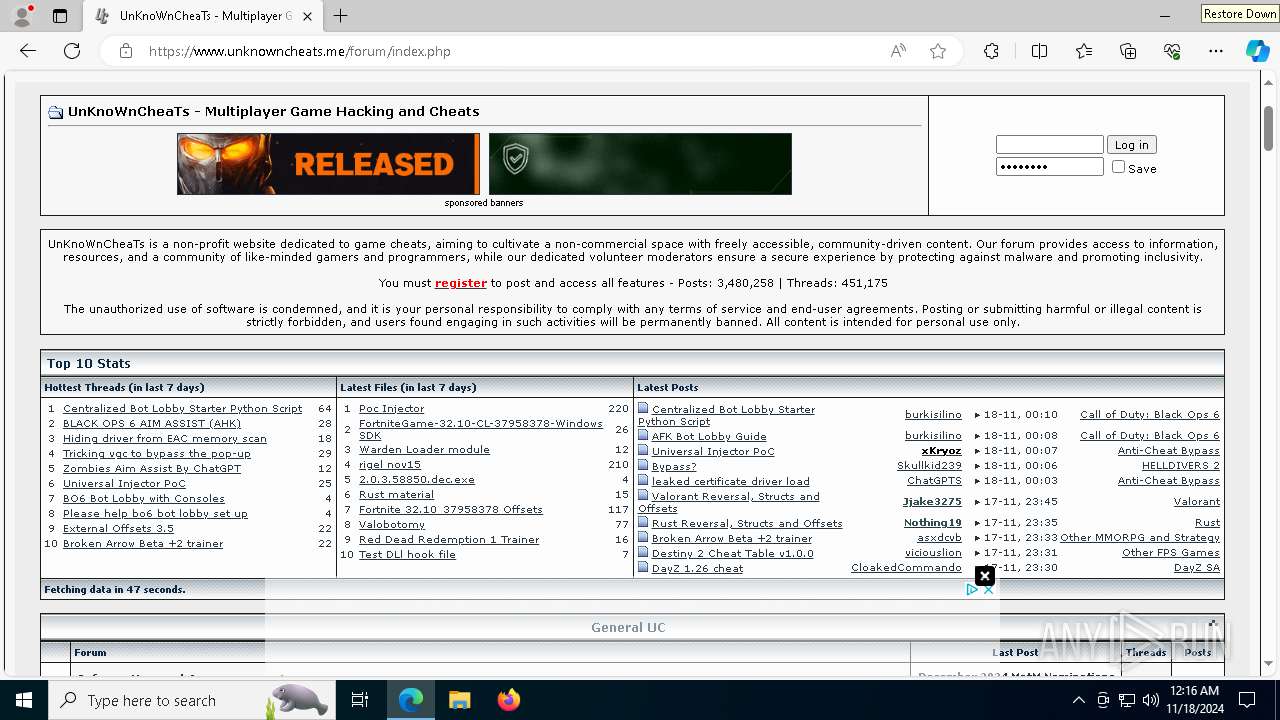This screenshot has width=1280, height=720.
Task: Open the notification center icon
Action: point(1247,700)
